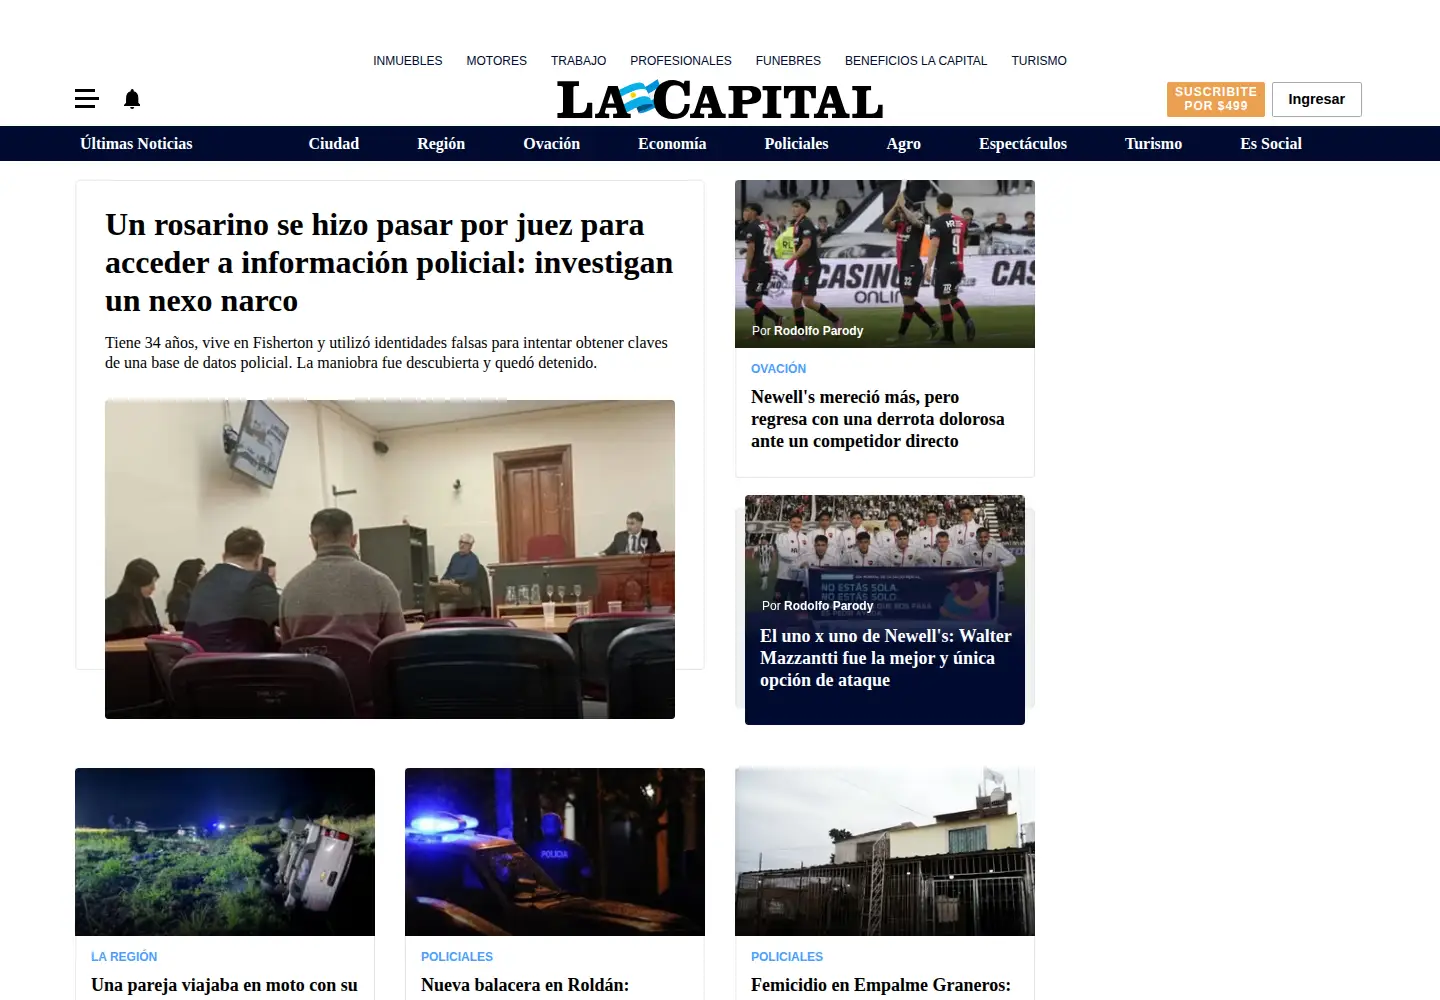1440x1000 pixels.
Task: Select Agro section in navigation bar
Action: [904, 144]
